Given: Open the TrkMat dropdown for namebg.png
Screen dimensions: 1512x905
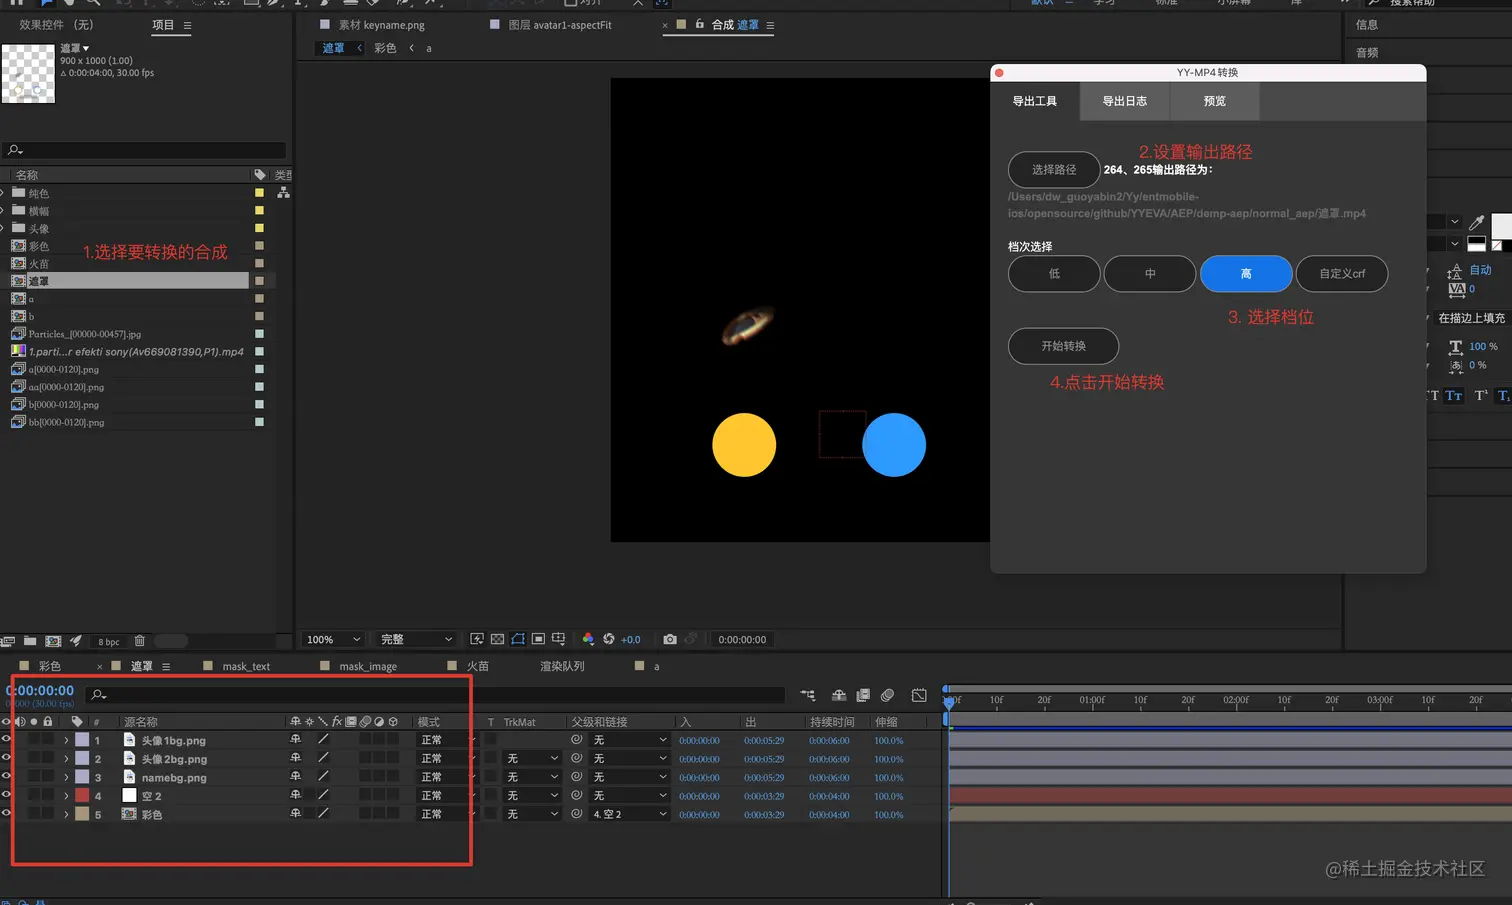Looking at the screenshot, I should pyautogui.click(x=531, y=777).
